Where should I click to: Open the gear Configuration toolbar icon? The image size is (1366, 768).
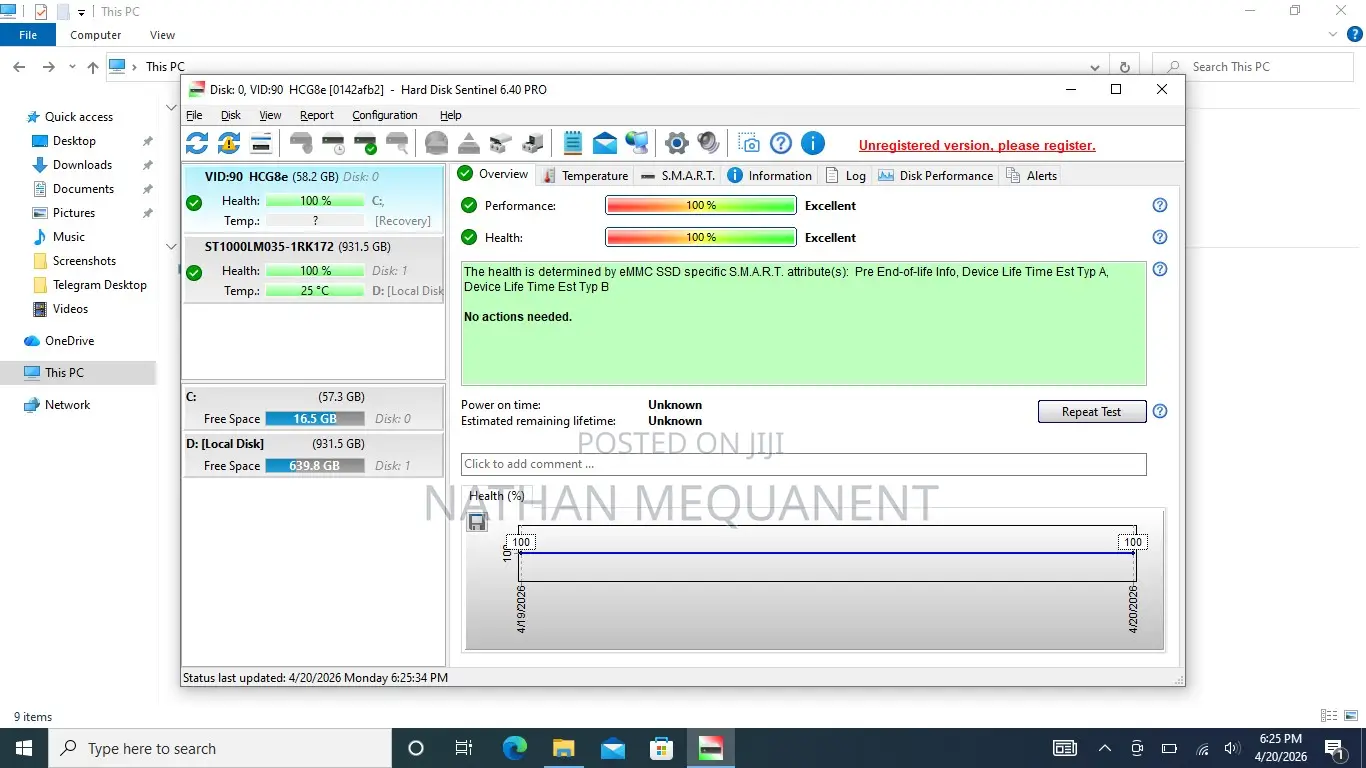(x=677, y=143)
